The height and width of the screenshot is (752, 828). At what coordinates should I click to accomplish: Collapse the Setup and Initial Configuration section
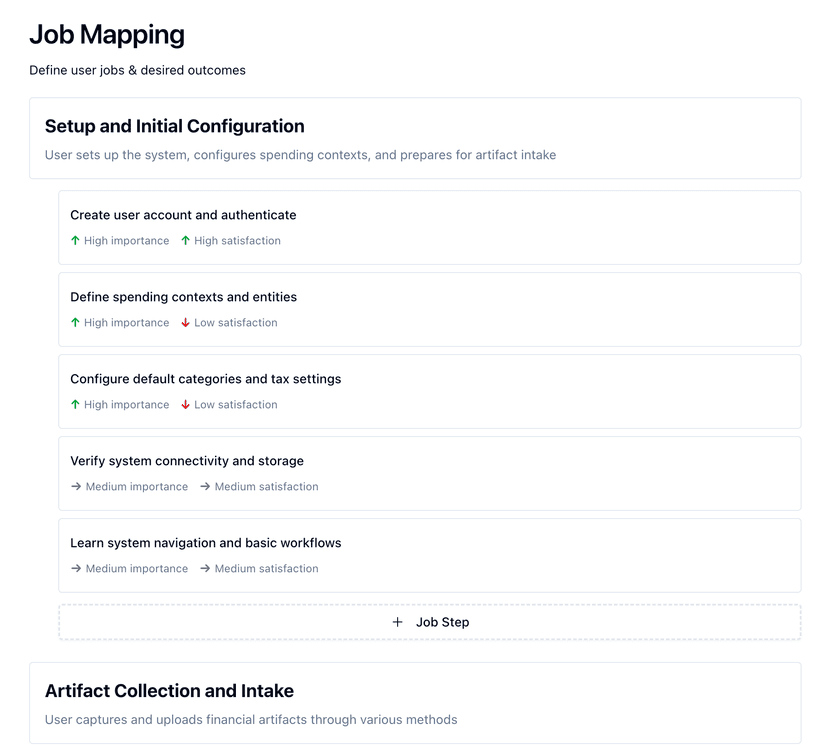(x=174, y=126)
